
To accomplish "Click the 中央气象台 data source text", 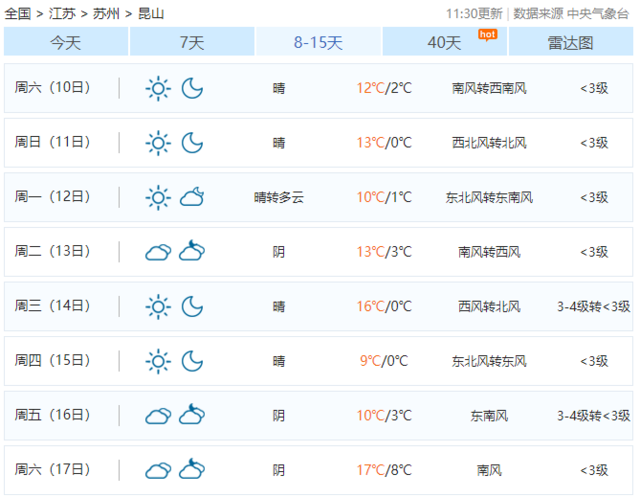I will (601, 14).
